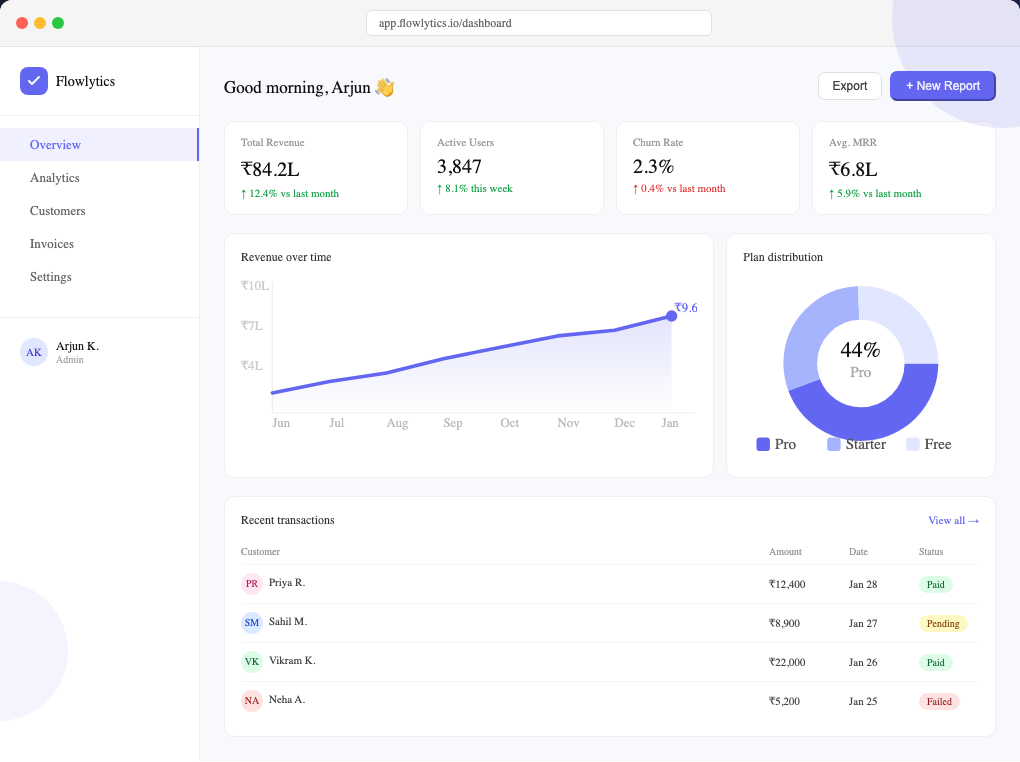Open the Total Revenue card

point(316,168)
